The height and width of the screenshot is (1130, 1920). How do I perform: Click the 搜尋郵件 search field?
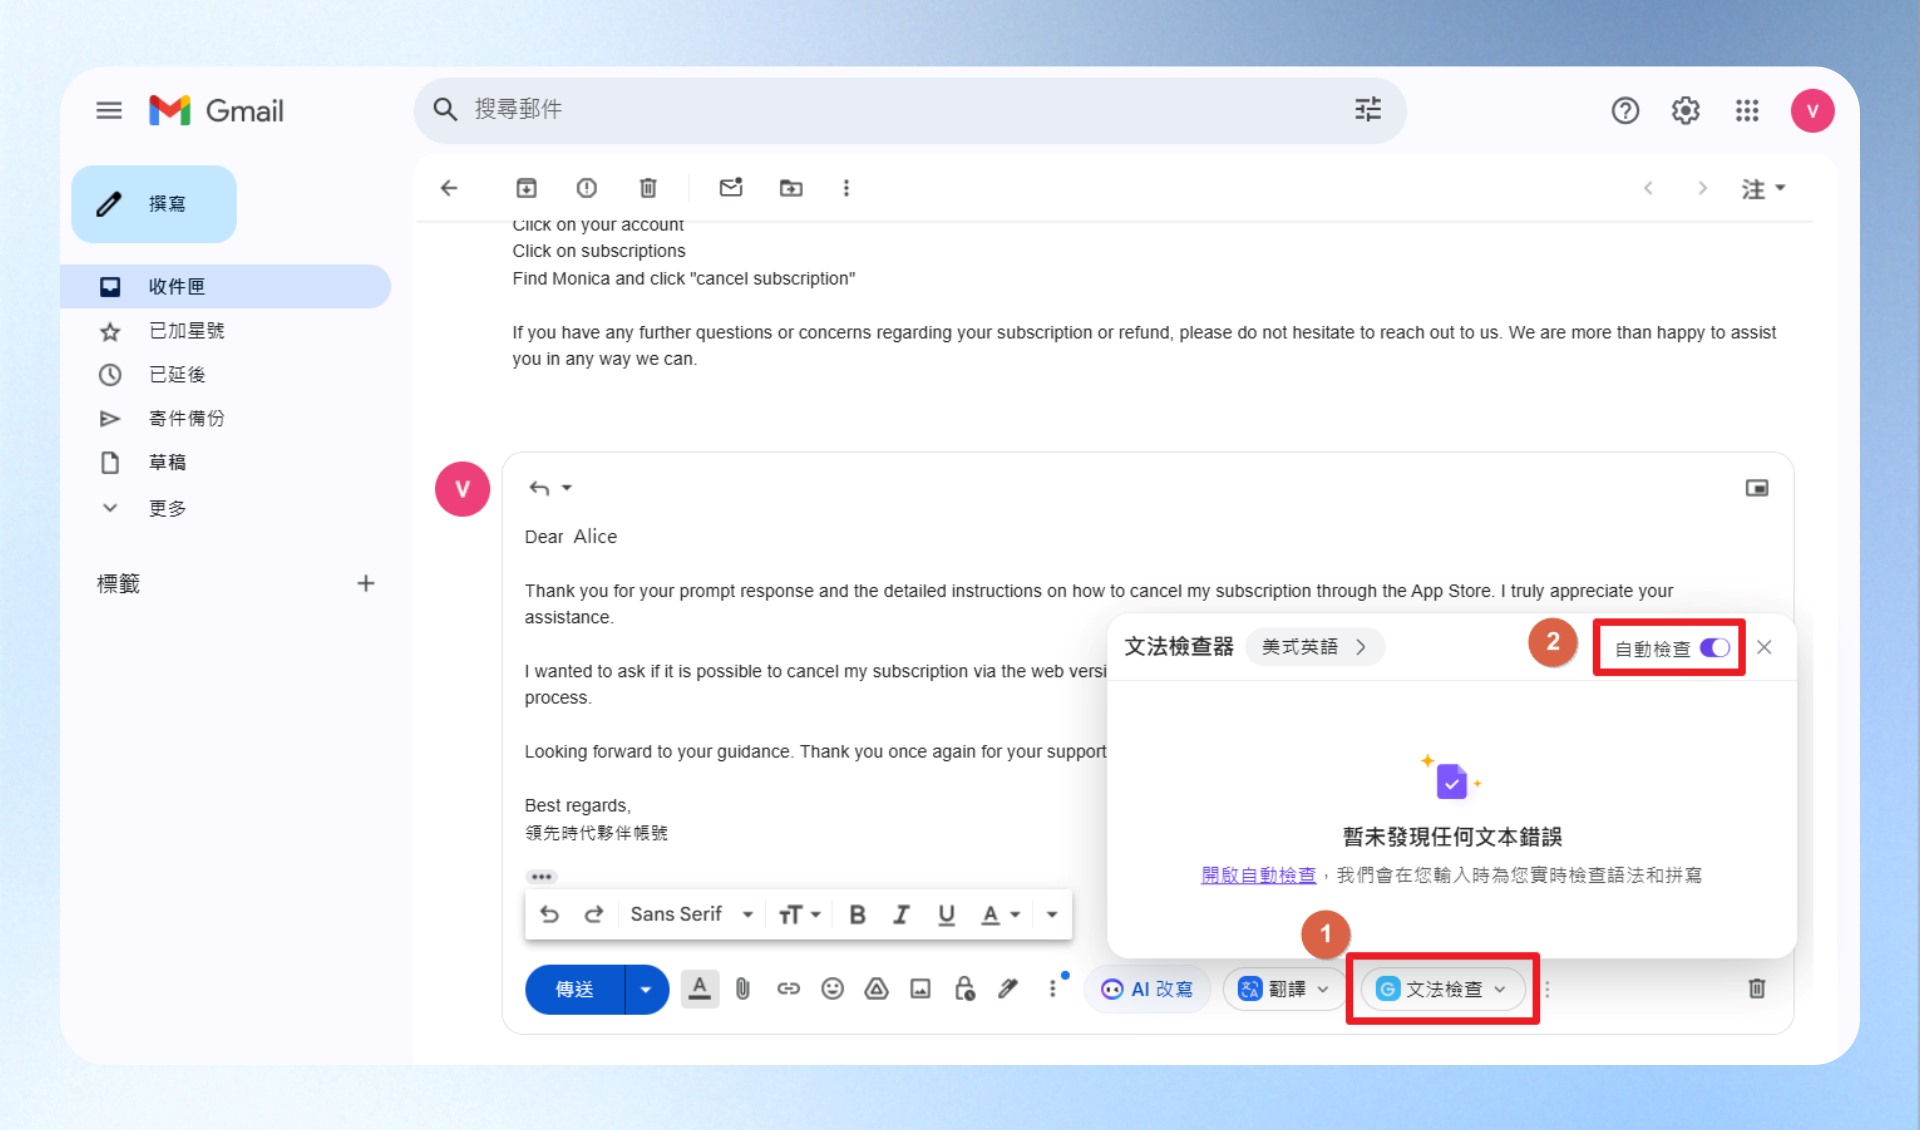(908, 109)
